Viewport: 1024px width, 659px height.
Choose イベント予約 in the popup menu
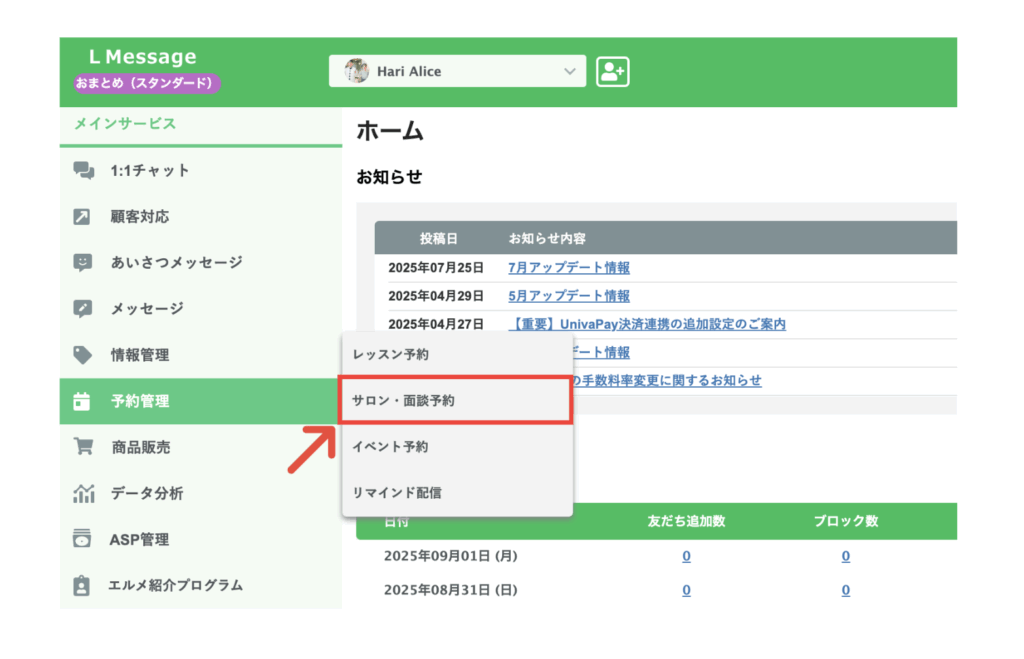click(x=391, y=446)
